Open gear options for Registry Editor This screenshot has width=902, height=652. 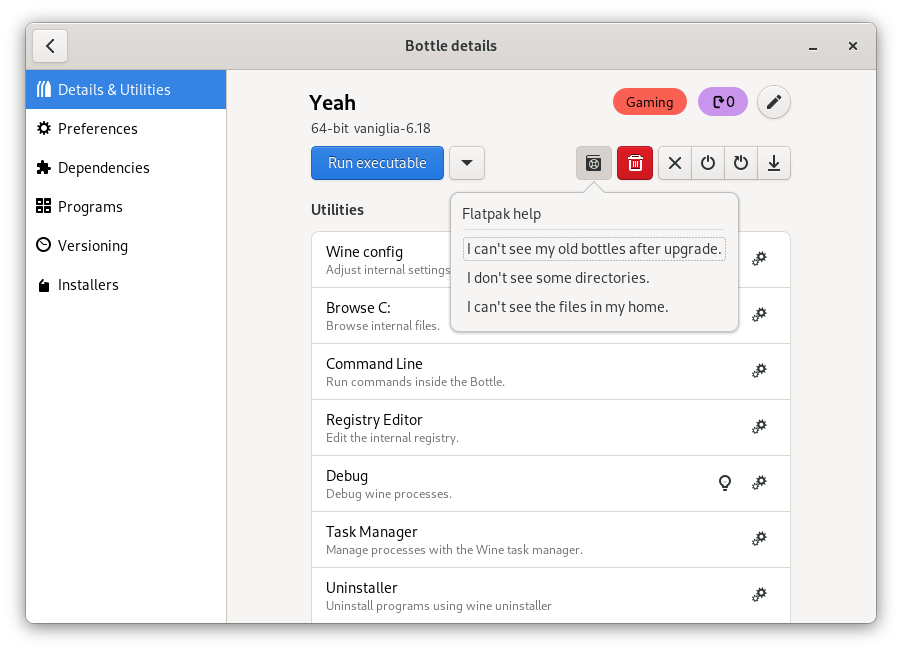[759, 427]
